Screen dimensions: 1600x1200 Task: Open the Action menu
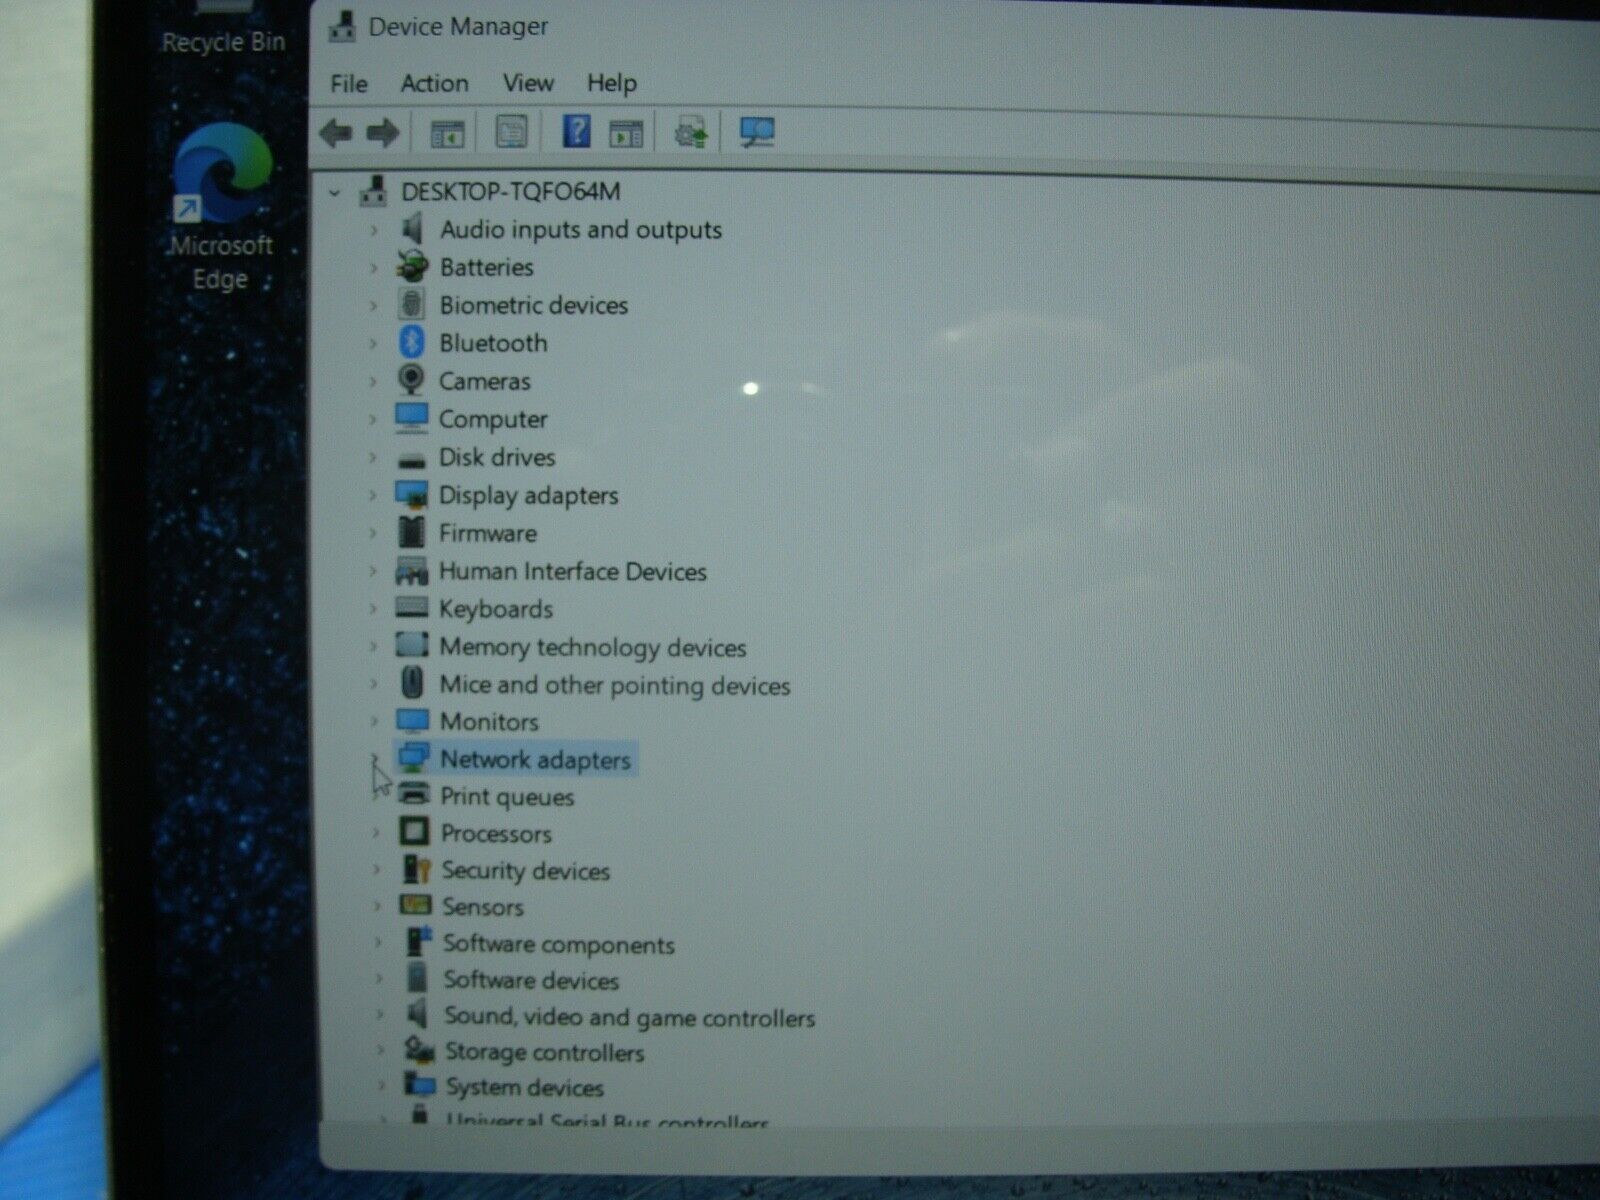coord(434,83)
